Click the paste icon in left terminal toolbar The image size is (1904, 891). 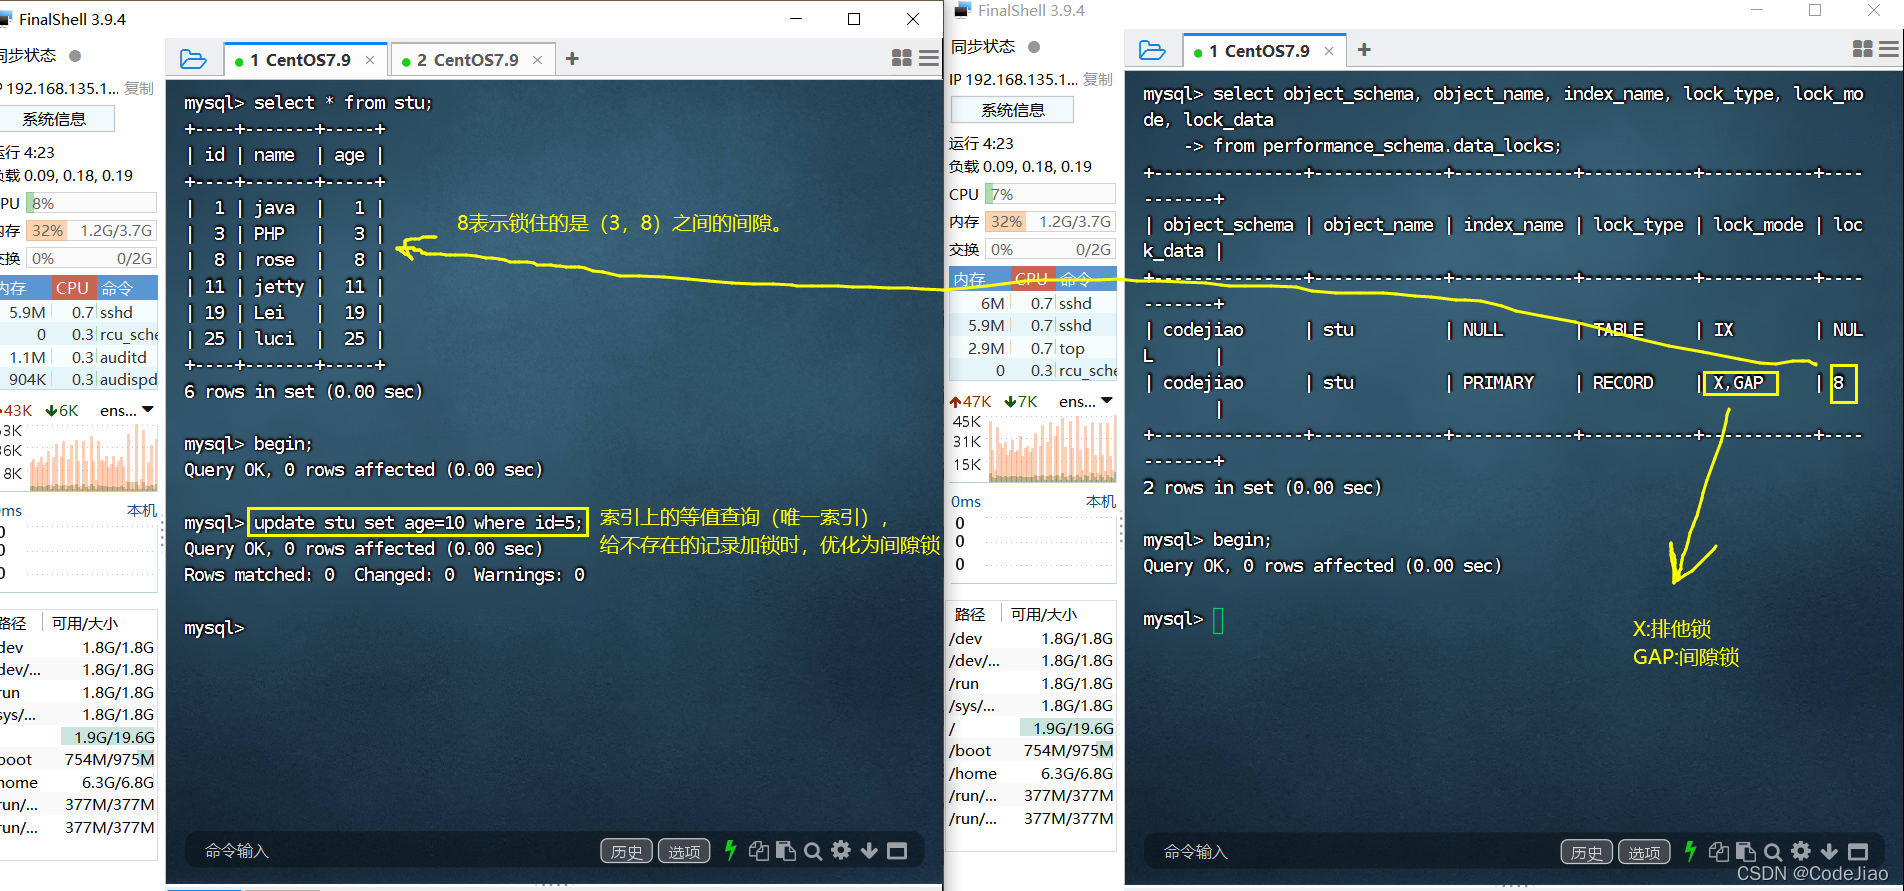pos(786,851)
